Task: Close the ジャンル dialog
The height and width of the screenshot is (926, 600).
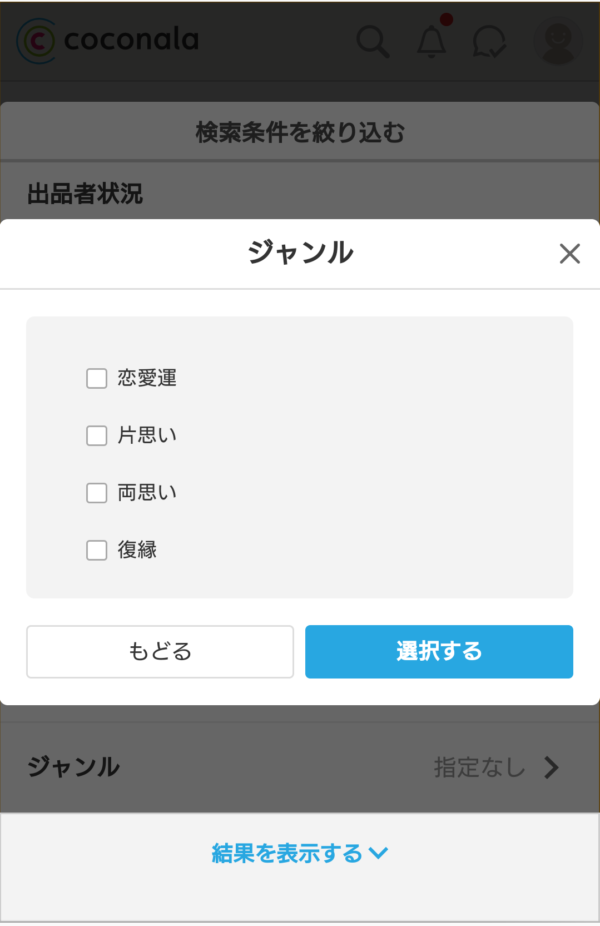Action: point(569,254)
